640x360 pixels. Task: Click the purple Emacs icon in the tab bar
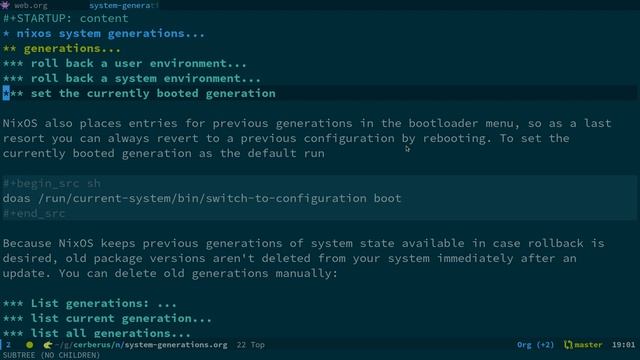6,5
